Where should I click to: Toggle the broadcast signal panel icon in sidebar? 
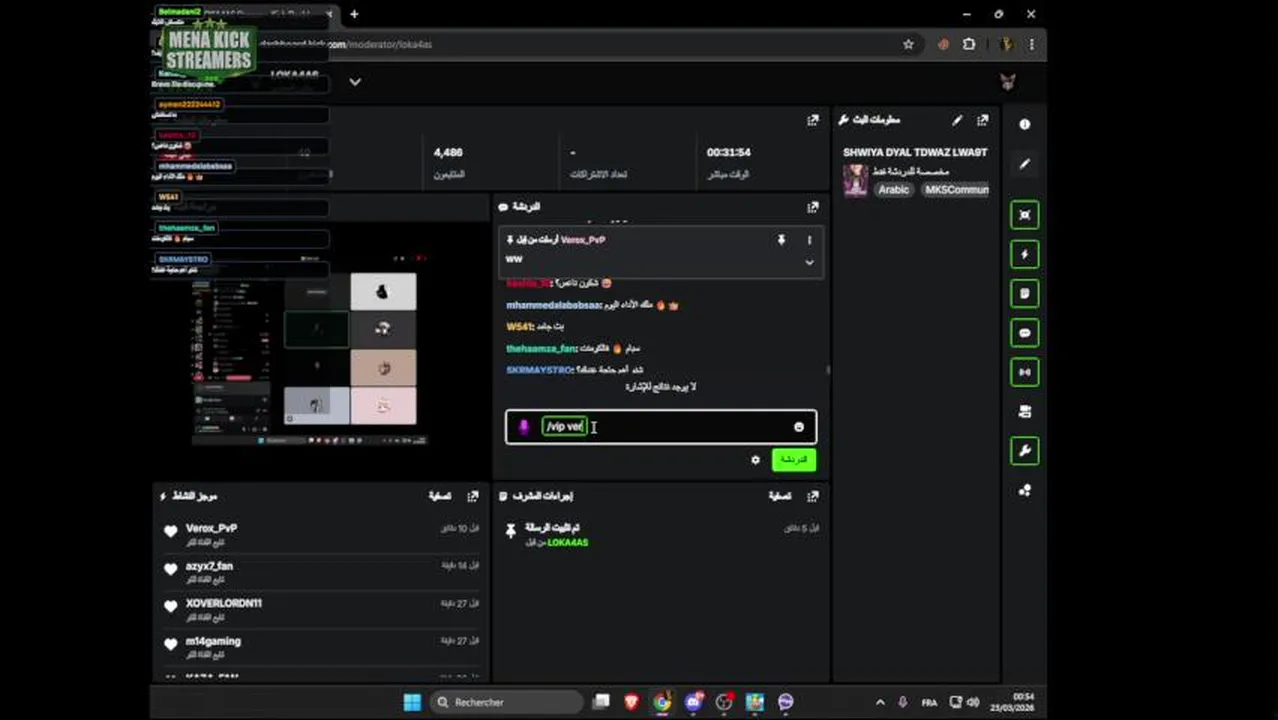pos(1024,372)
